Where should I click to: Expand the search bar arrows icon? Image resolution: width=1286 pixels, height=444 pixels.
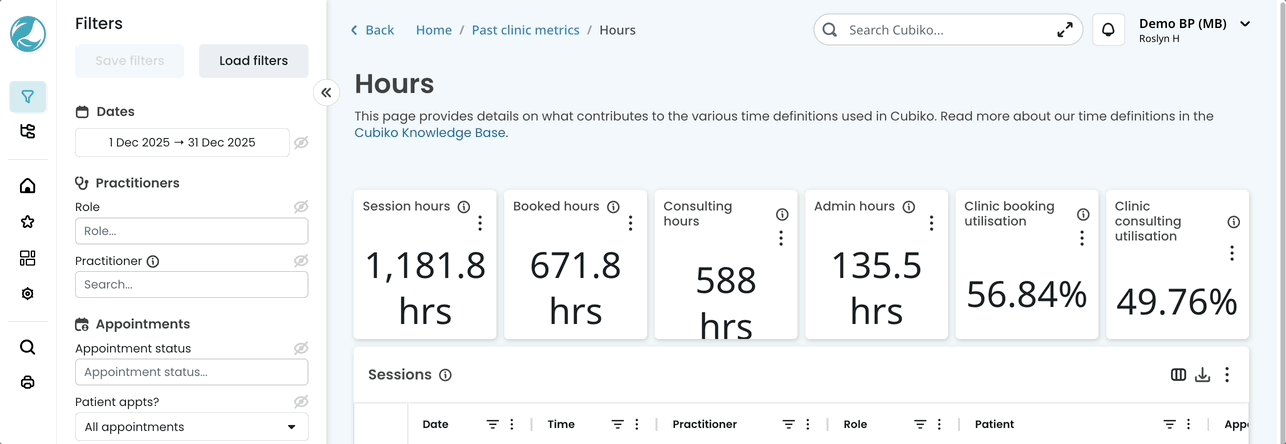pos(1065,30)
